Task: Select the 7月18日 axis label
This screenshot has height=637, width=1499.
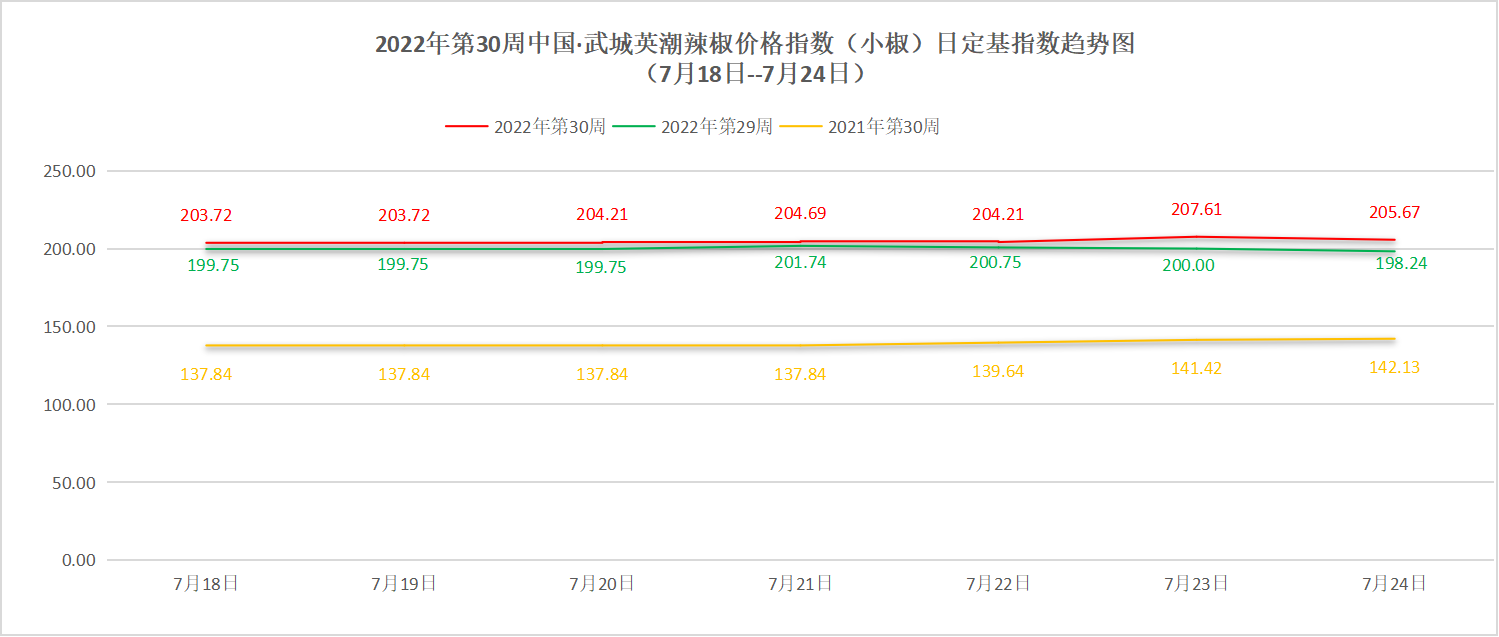Action: 206,584
